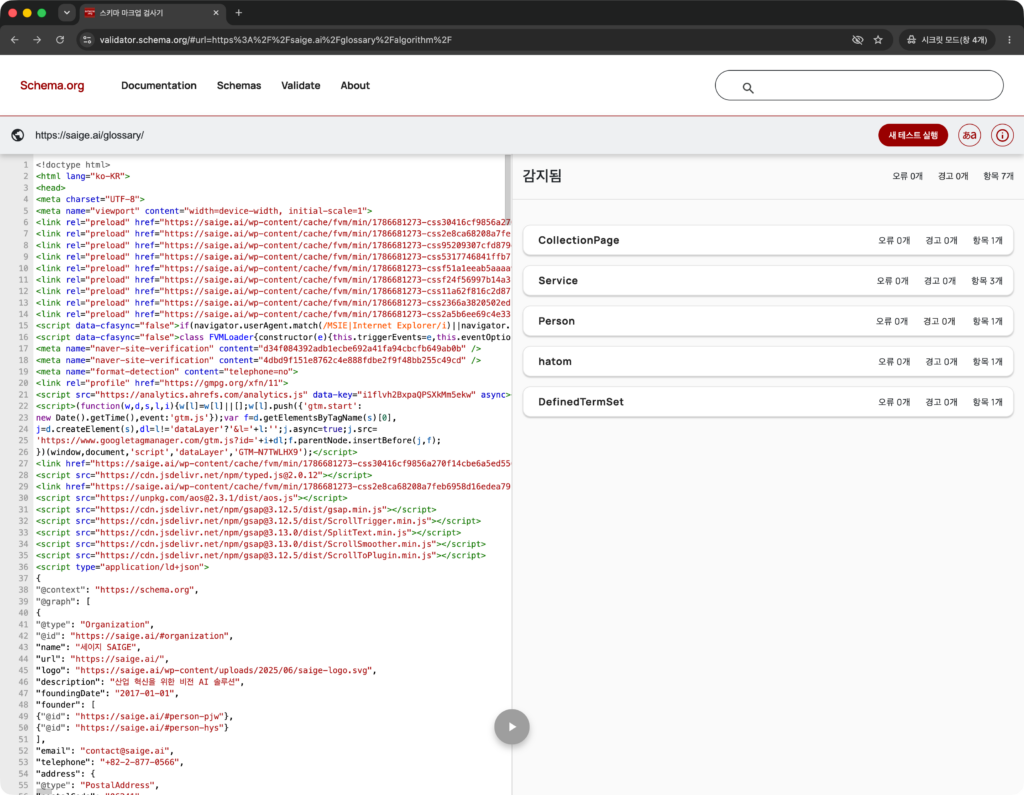The height and width of the screenshot is (795, 1024).
Task: Open site information icon in address bar
Action: [87, 40]
